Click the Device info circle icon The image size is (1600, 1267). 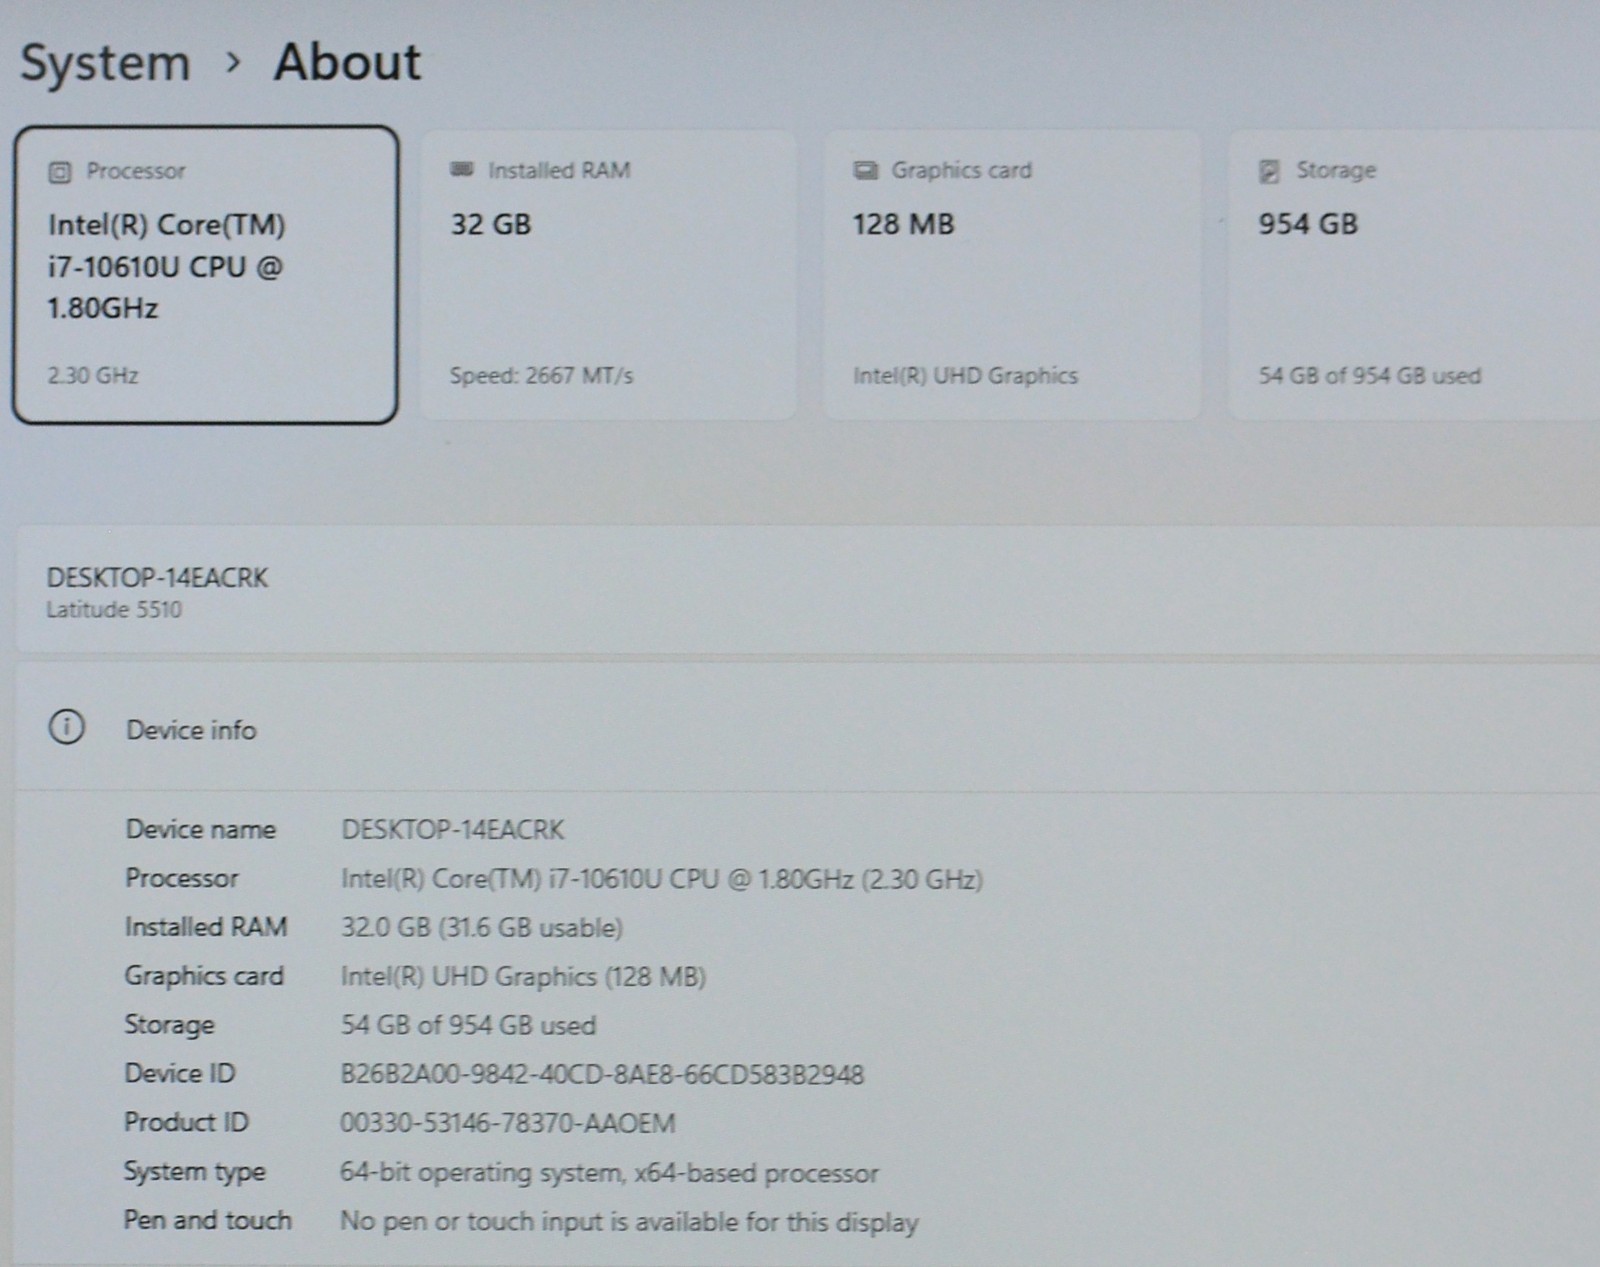[67, 727]
